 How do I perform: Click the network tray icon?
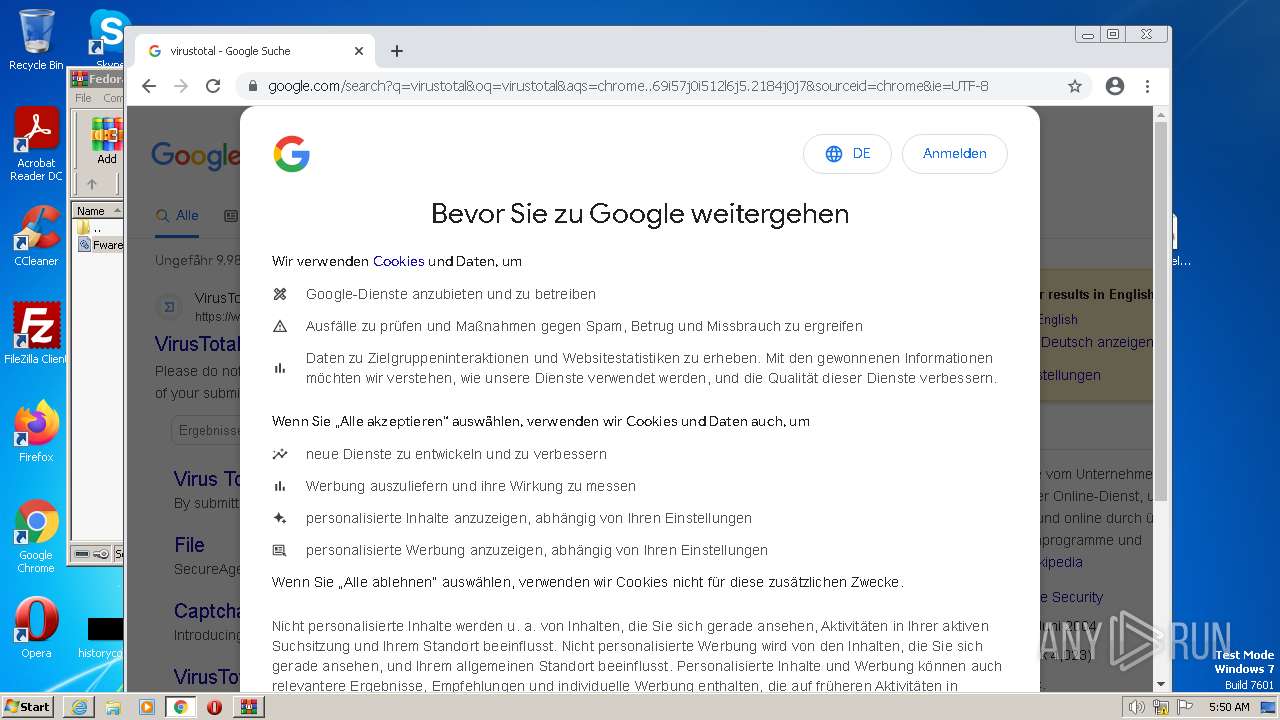[x=1161, y=707]
